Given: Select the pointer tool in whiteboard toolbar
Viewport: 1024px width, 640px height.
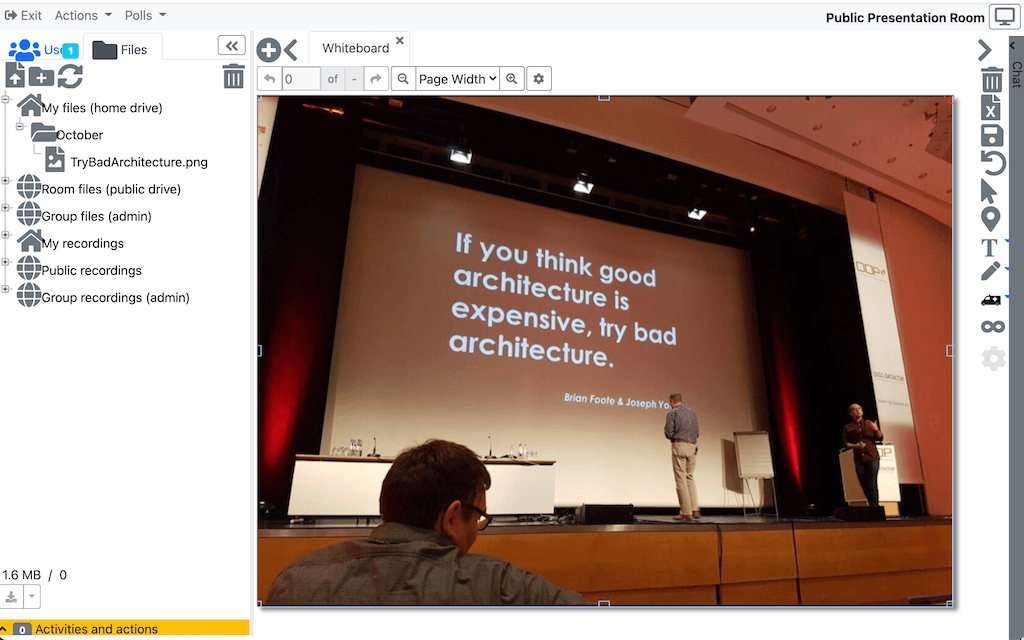Looking at the screenshot, I should [990, 191].
